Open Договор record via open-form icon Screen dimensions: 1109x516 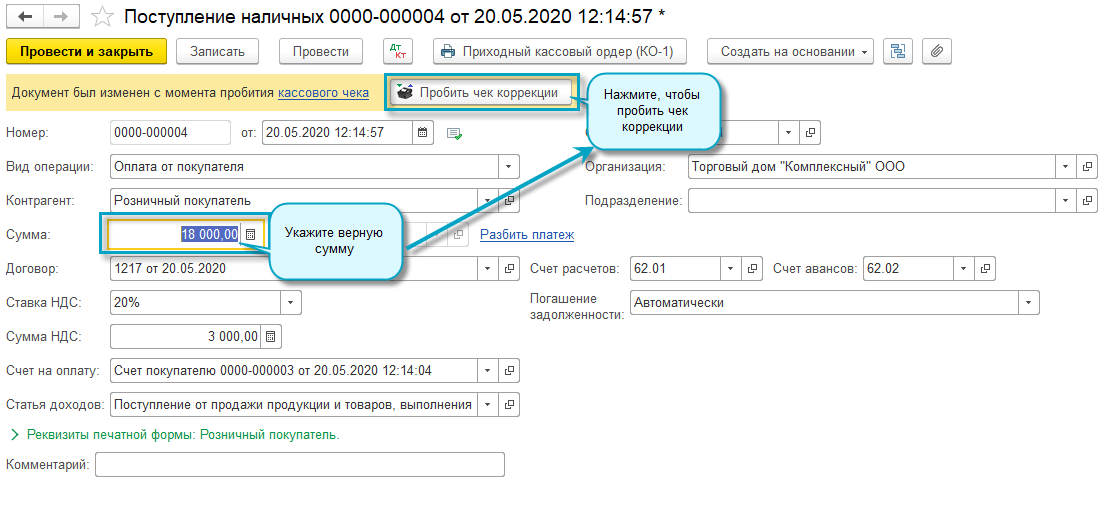point(509,269)
